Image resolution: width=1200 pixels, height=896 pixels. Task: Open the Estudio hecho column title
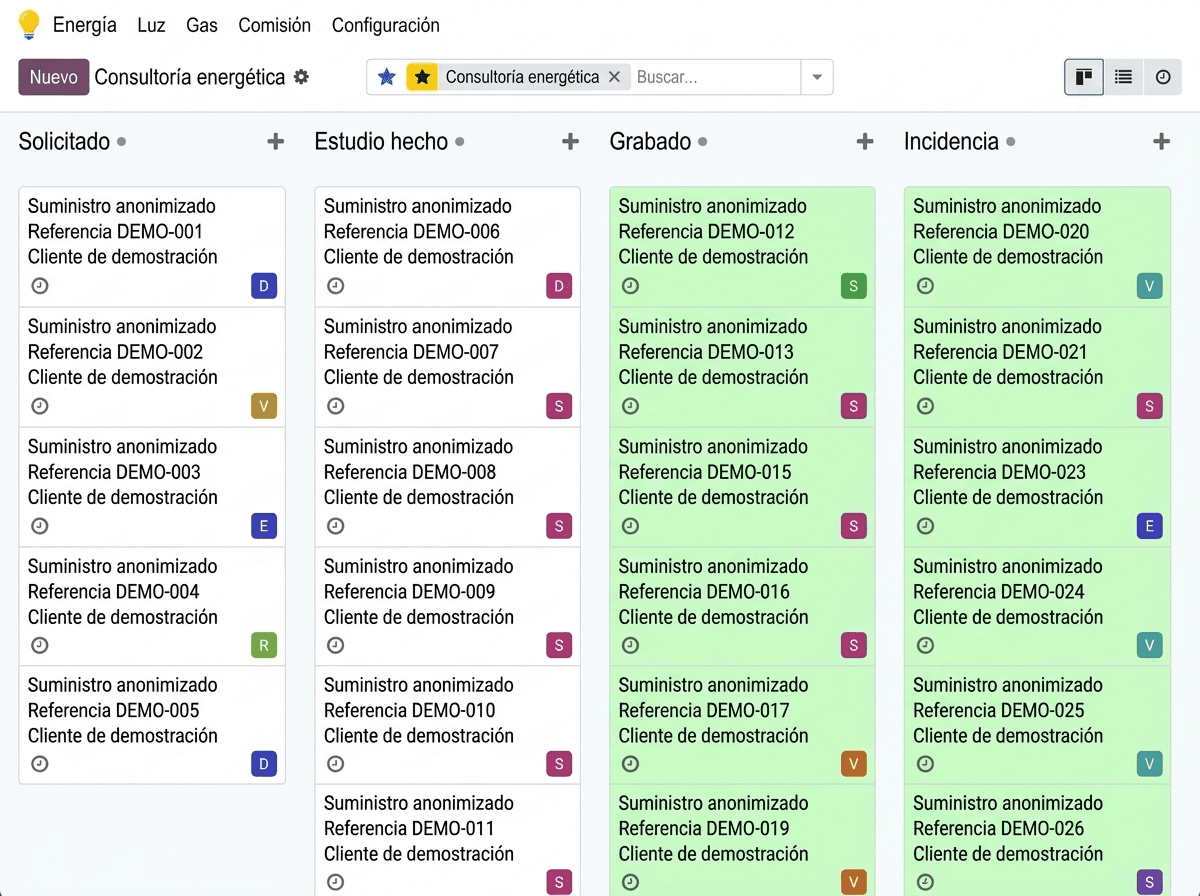[x=381, y=142]
